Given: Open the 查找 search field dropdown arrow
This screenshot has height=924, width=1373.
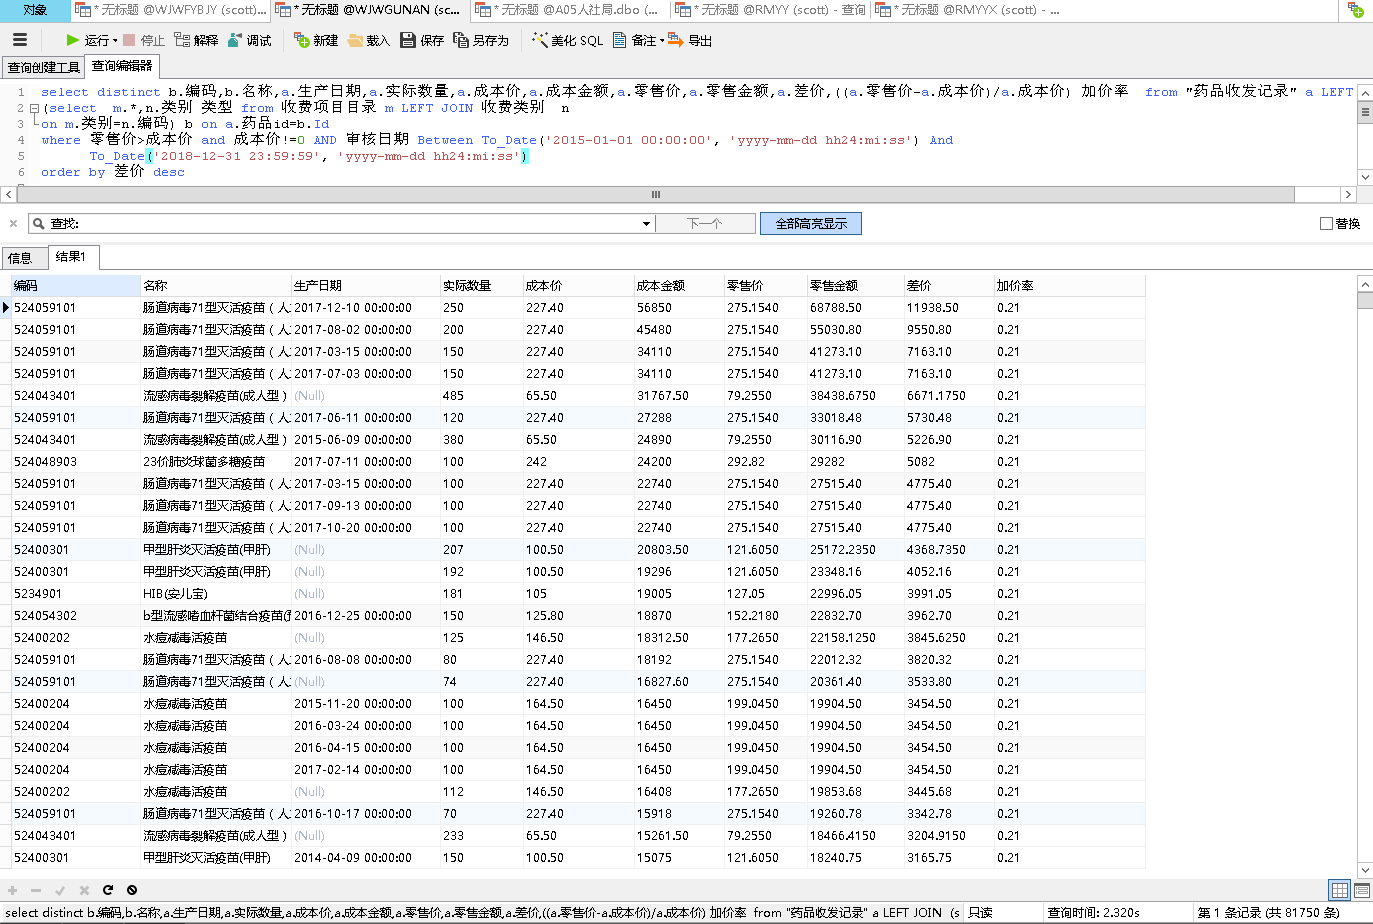Looking at the screenshot, I should tap(646, 224).
